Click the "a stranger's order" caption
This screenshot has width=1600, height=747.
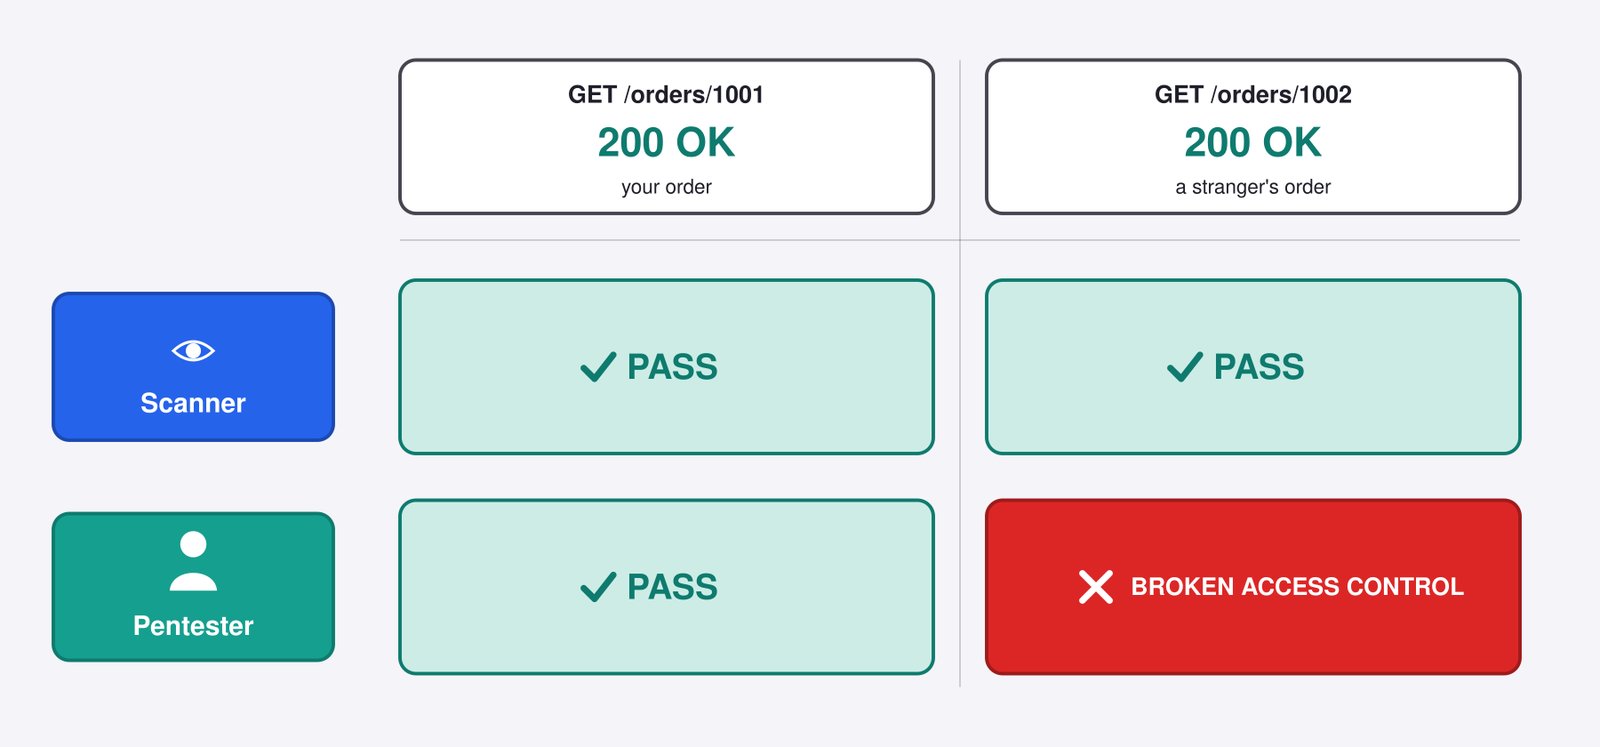tap(1253, 187)
